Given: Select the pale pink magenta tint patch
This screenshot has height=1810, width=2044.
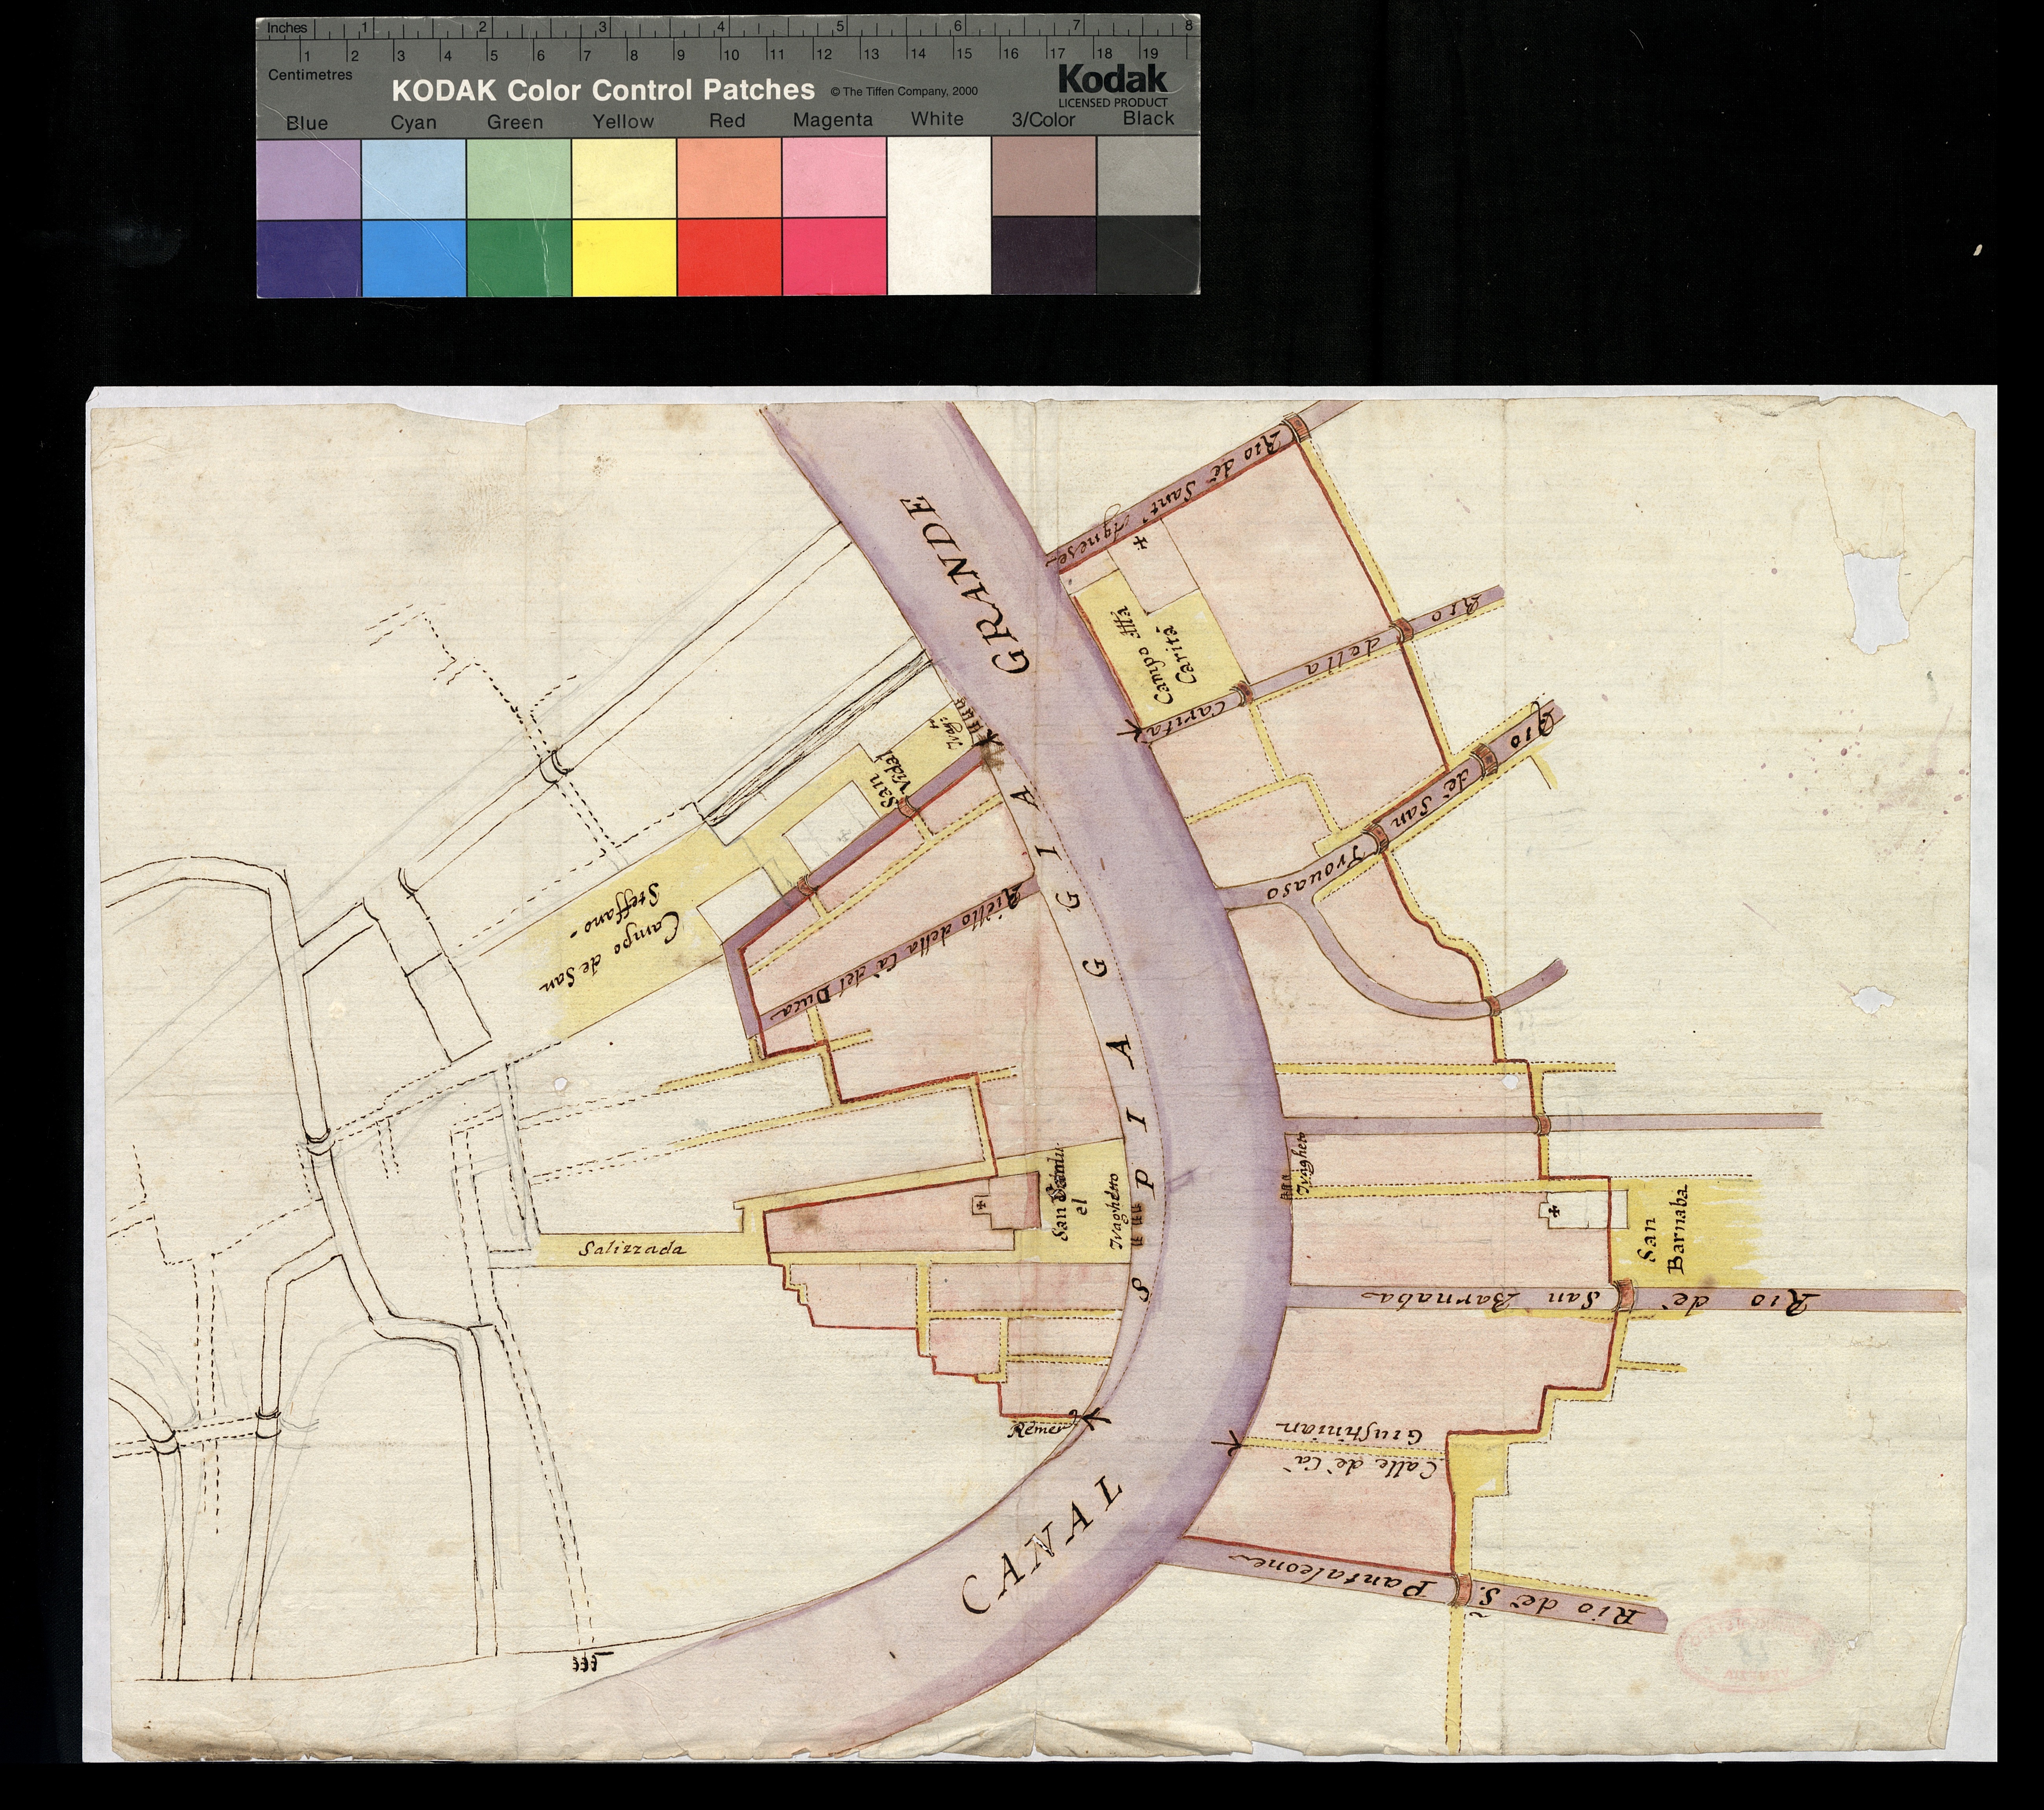Looking at the screenshot, I should pyautogui.click(x=834, y=177).
